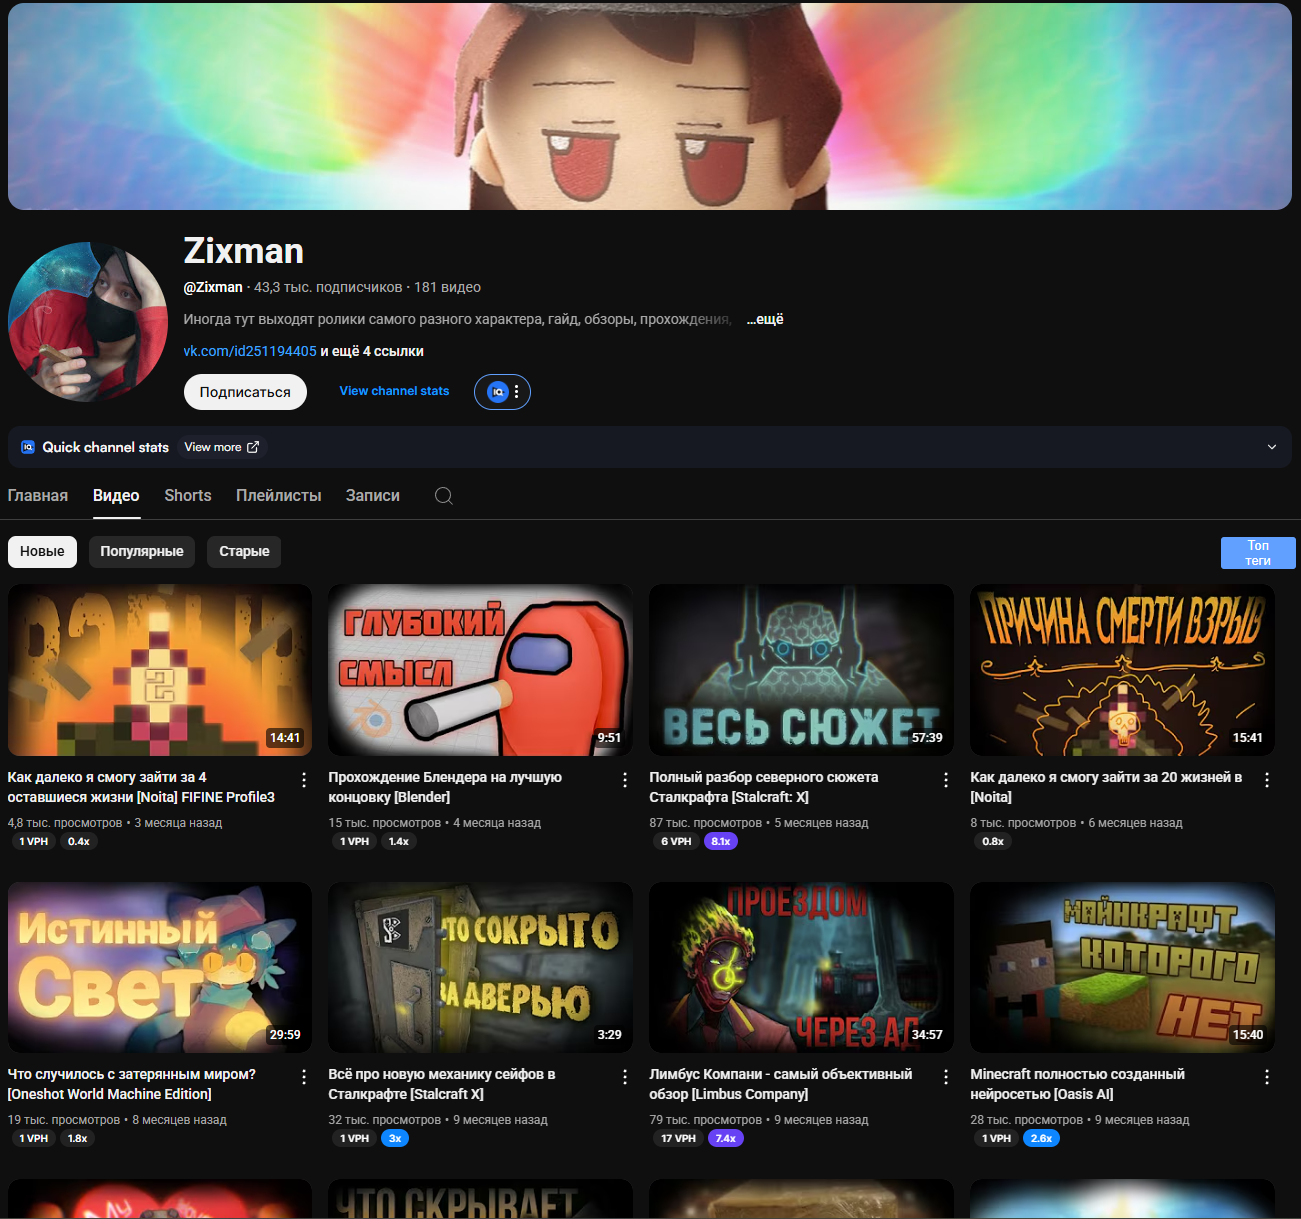Open options menu for the Blender video

tap(625, 780)
